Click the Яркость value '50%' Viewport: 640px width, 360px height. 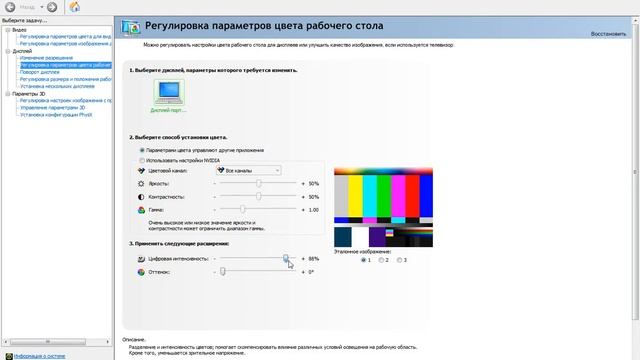(x=313, y=184)
